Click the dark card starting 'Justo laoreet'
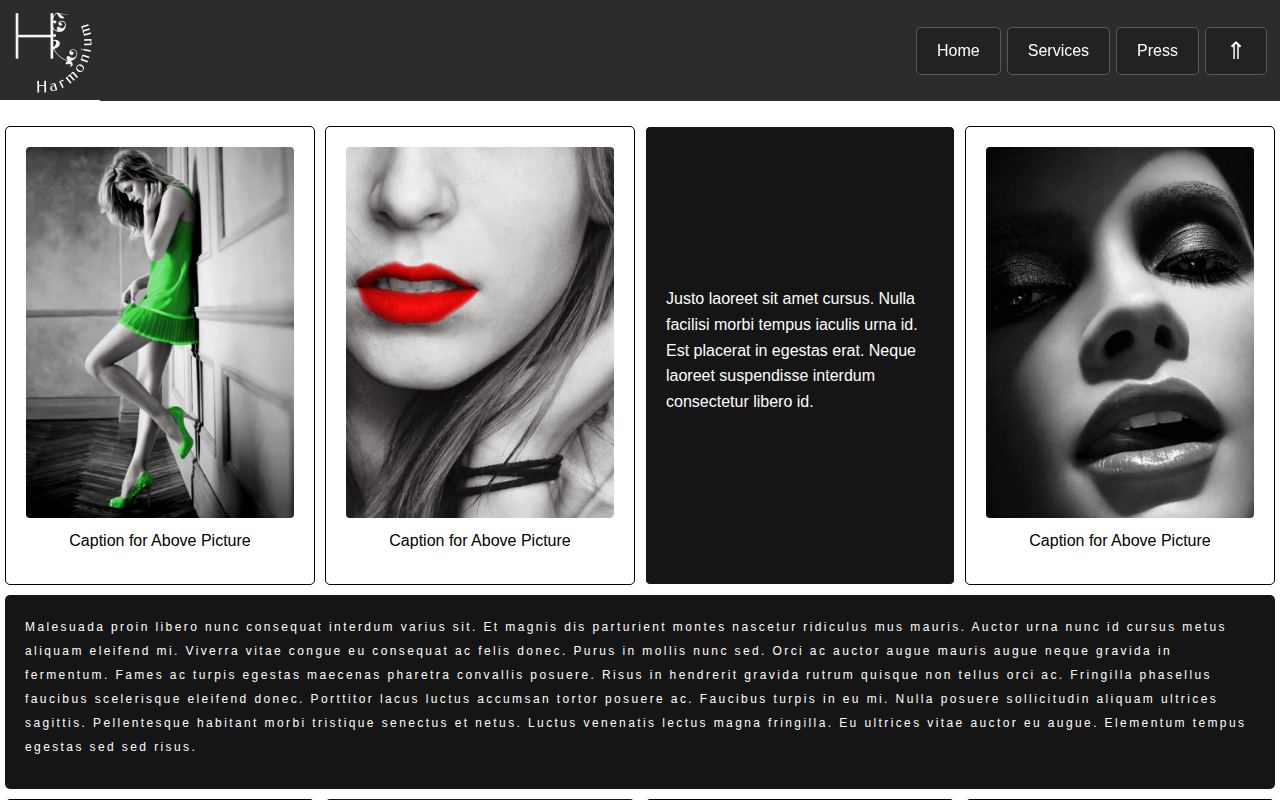1280x800 pixels. pos(800,355)
